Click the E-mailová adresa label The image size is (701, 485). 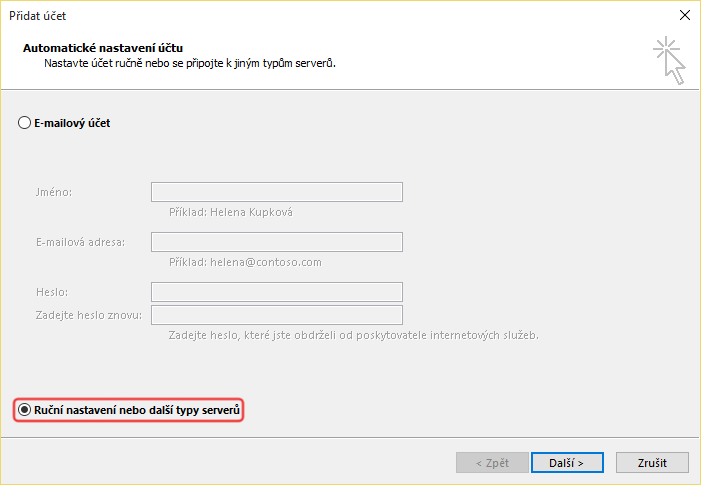[79, 242]
